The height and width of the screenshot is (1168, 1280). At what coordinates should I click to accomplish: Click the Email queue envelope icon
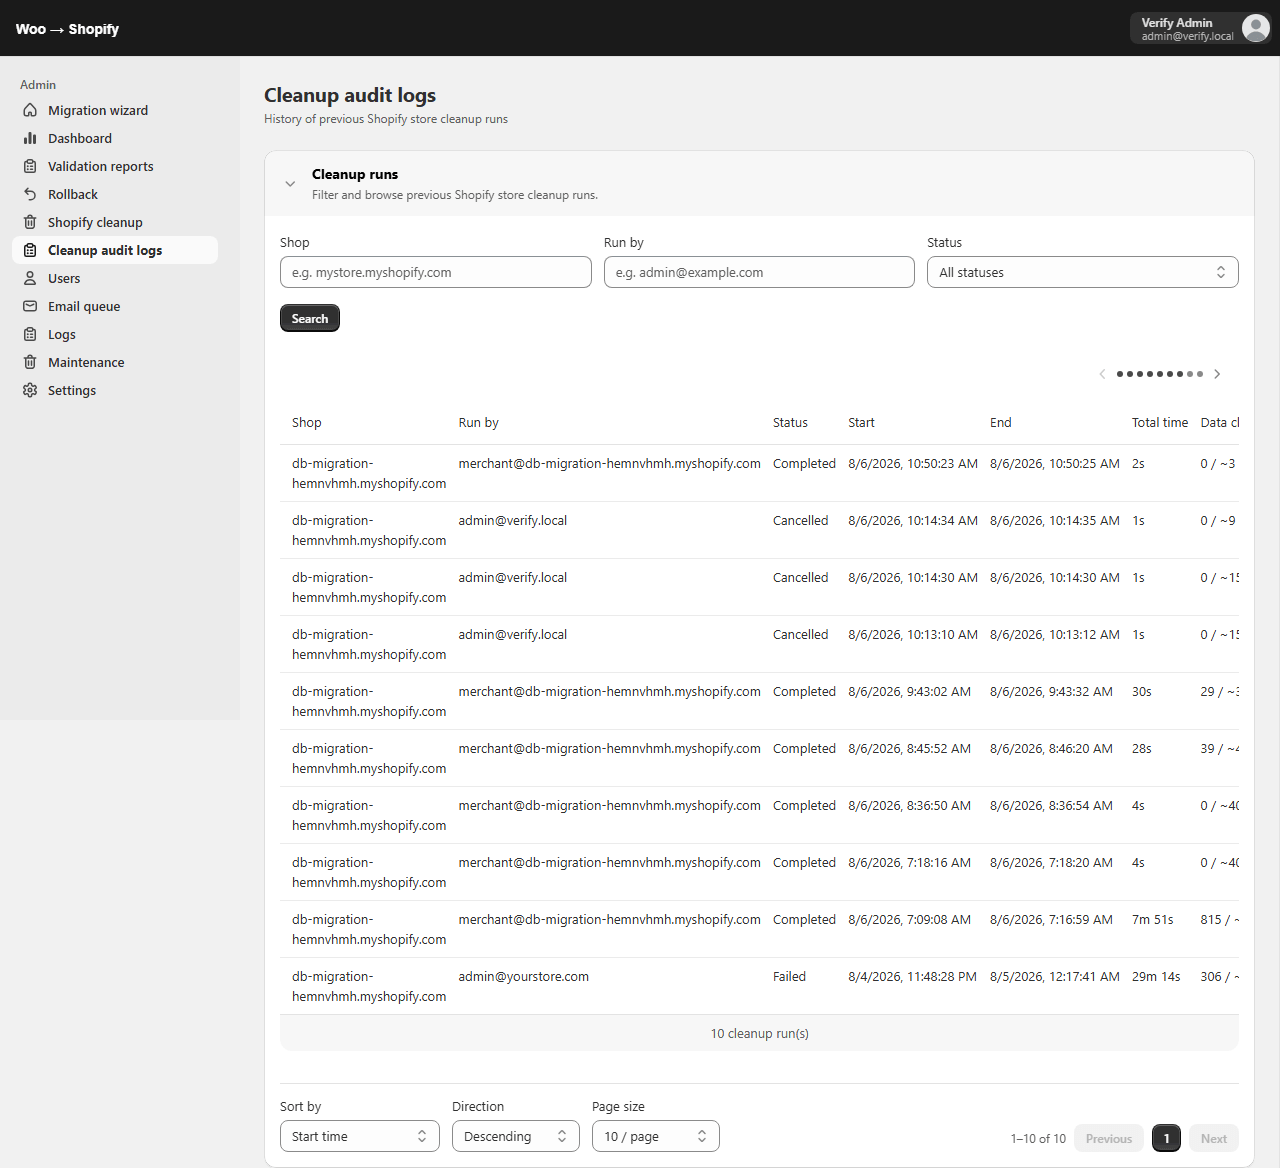click(30, 306)
